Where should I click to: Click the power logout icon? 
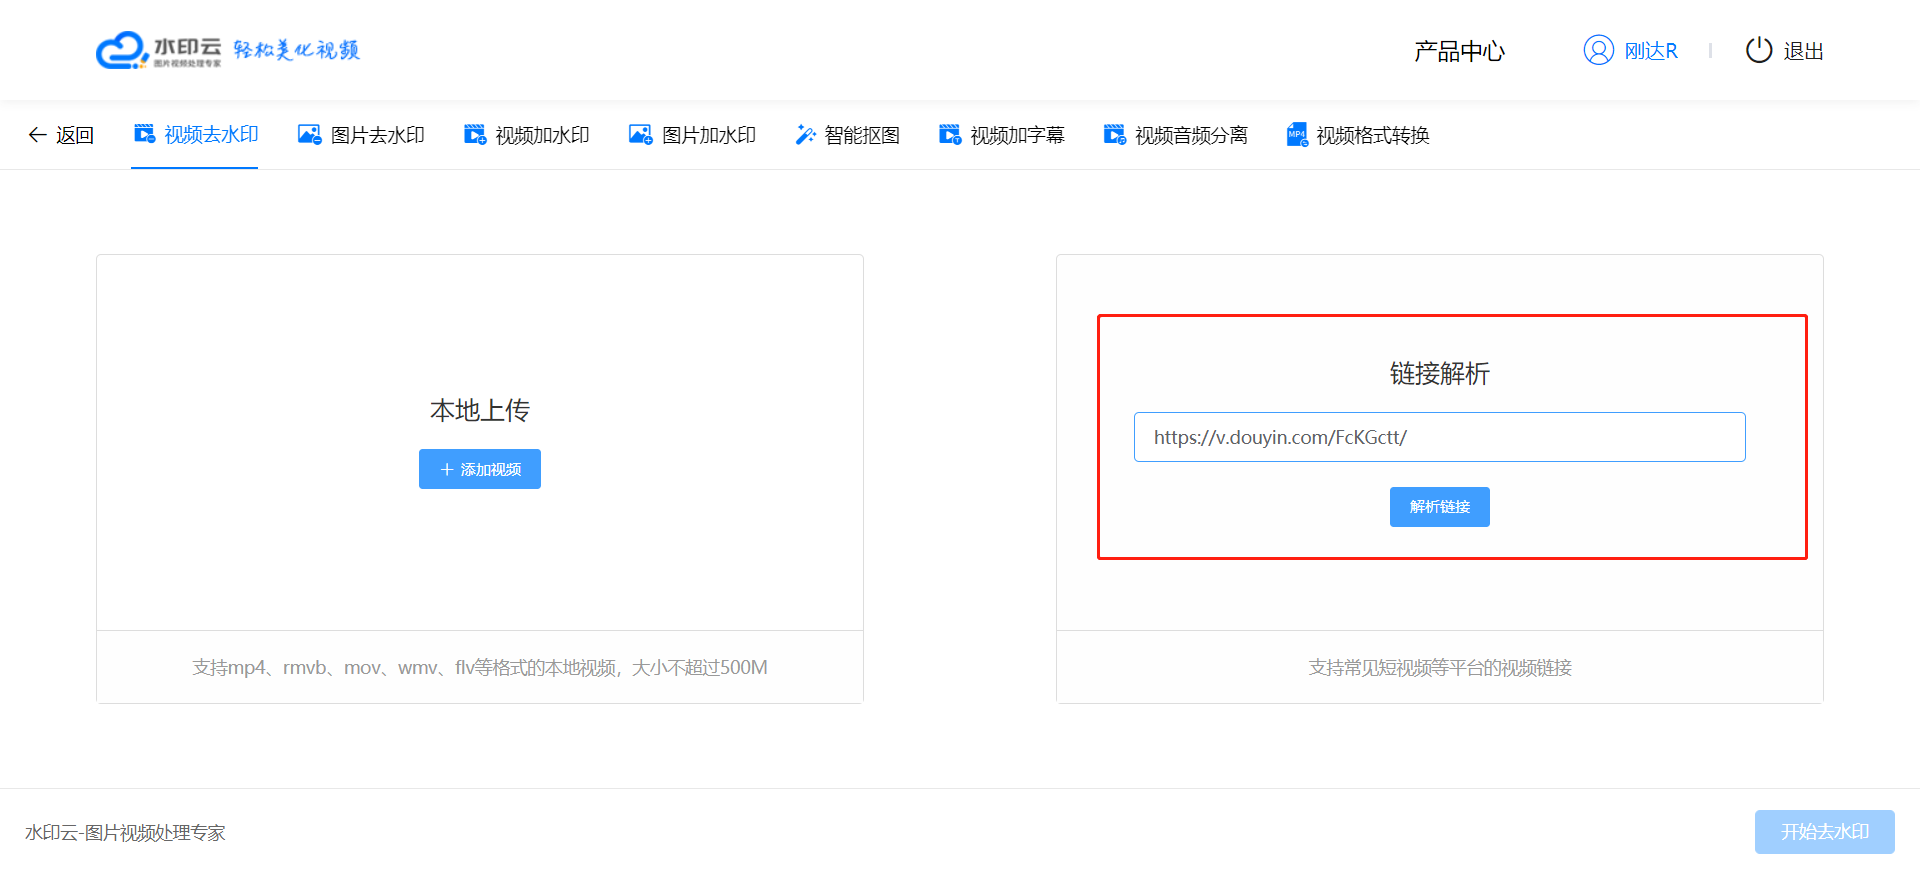tap(1759, 50)
